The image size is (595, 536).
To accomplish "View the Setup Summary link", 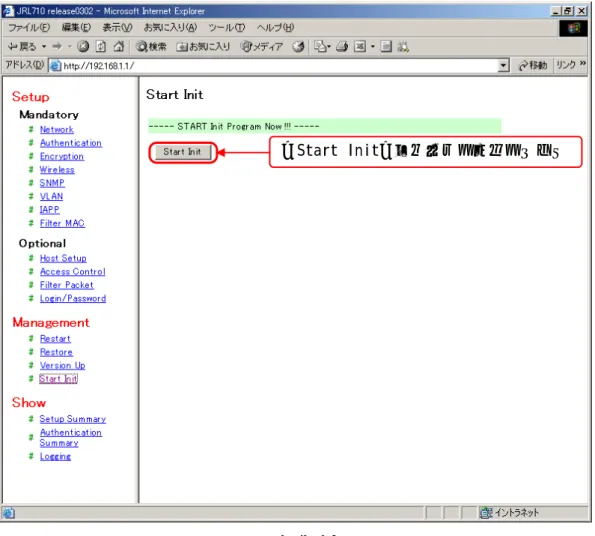I will coord(72,419).
